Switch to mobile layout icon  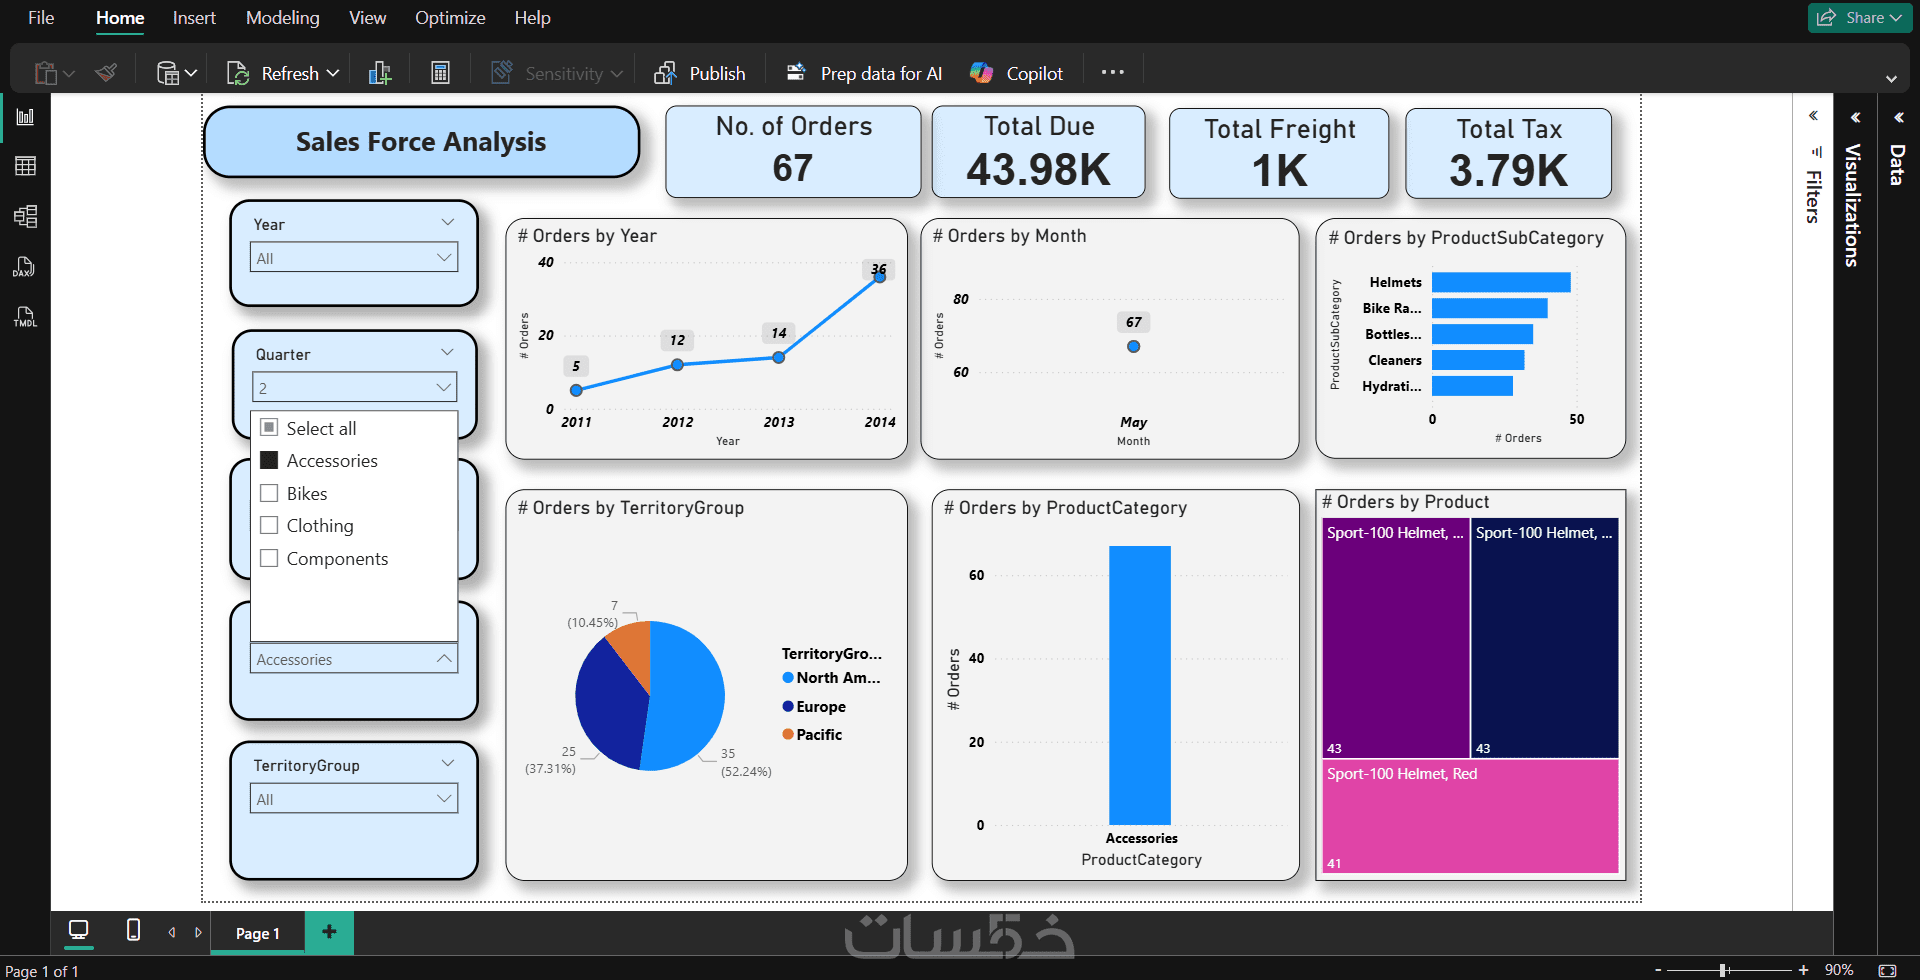(x=133, y=930)
